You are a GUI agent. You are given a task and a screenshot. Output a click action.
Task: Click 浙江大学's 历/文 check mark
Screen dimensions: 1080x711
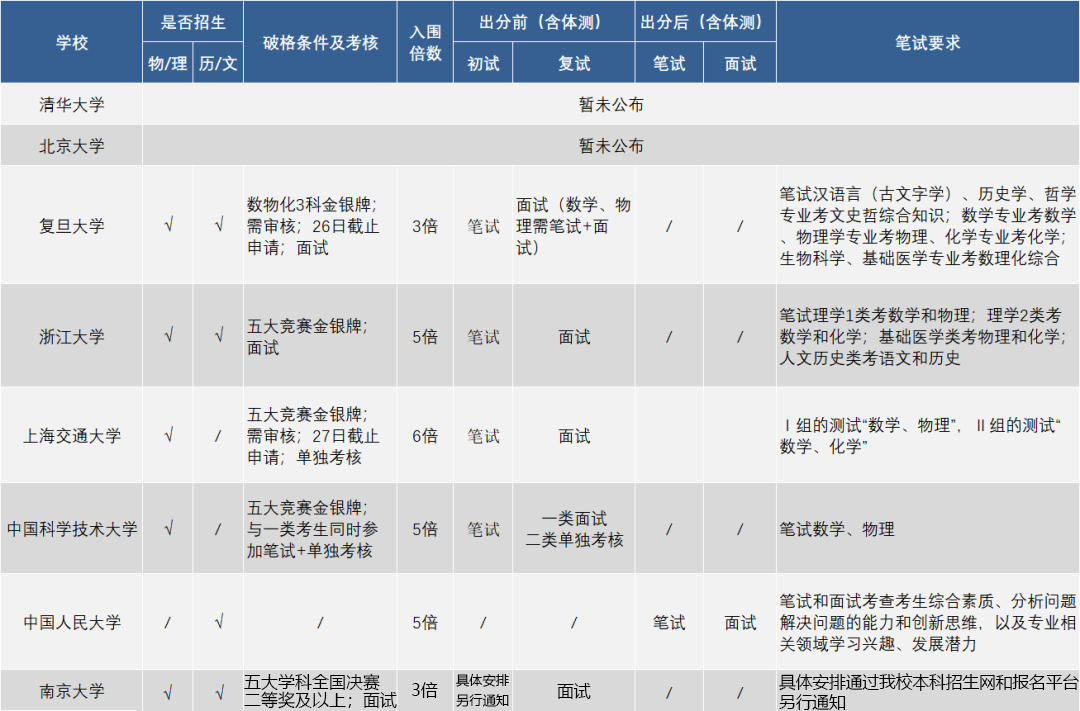[x=218, y=336]
